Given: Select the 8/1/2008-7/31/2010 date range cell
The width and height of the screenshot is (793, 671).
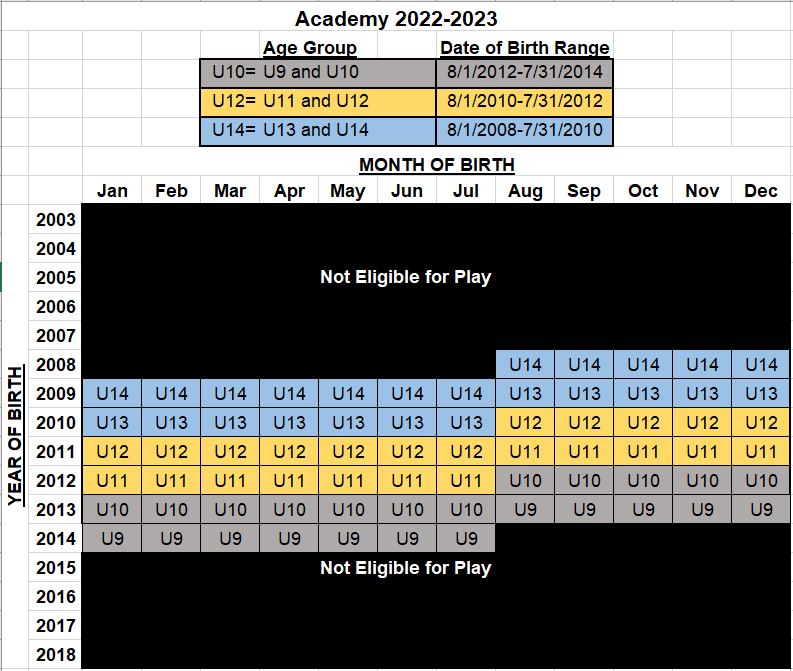Looking at the screenshot, I should [x=525, y=131].
